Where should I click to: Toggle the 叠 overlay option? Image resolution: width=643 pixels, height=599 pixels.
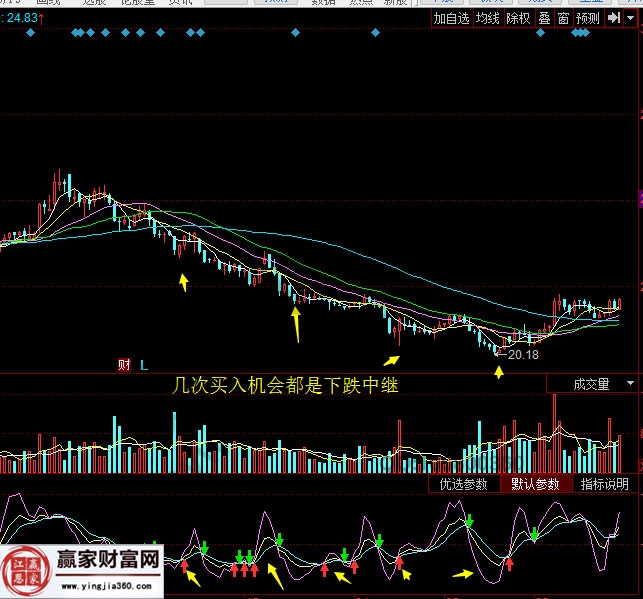coord(544,18)
